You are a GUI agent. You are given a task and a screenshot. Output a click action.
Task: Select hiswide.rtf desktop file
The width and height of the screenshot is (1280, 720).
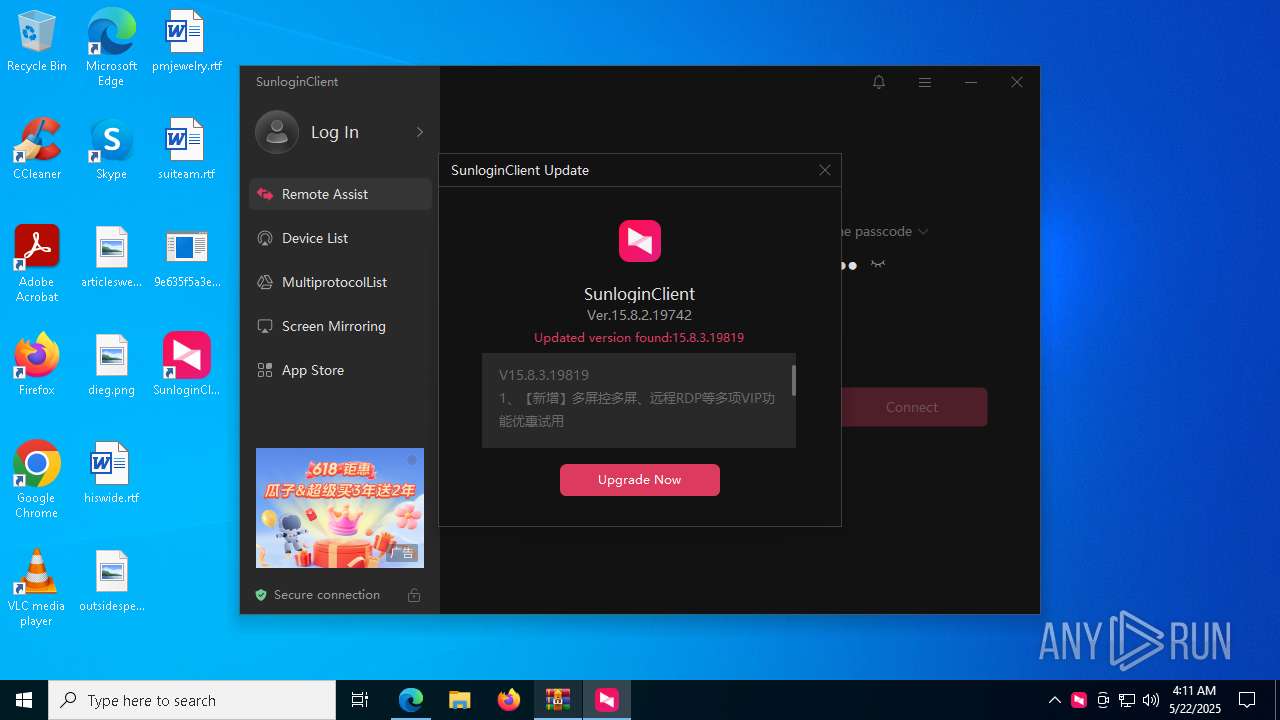tap(111, 474)
